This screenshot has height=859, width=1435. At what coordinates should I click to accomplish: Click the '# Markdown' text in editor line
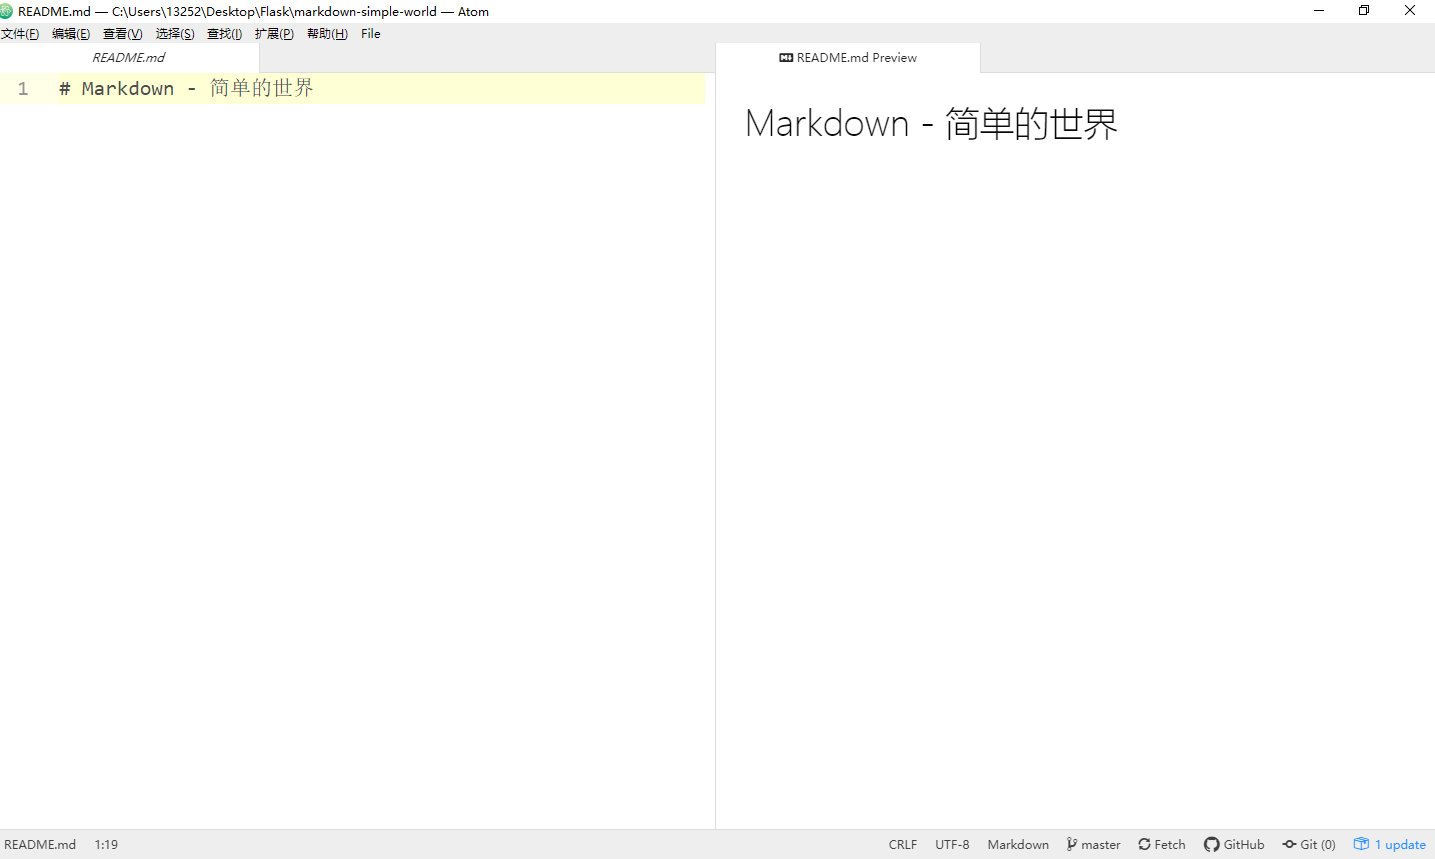click(117, 89)
